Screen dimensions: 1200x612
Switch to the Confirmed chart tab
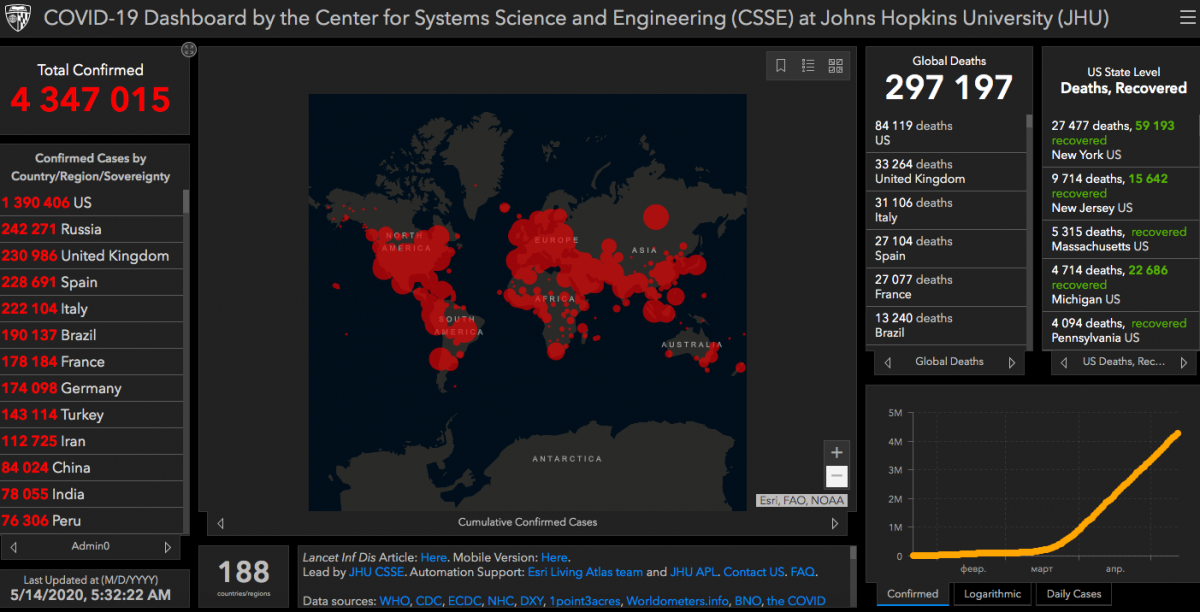pyautogui.click(x=913, y=594)
